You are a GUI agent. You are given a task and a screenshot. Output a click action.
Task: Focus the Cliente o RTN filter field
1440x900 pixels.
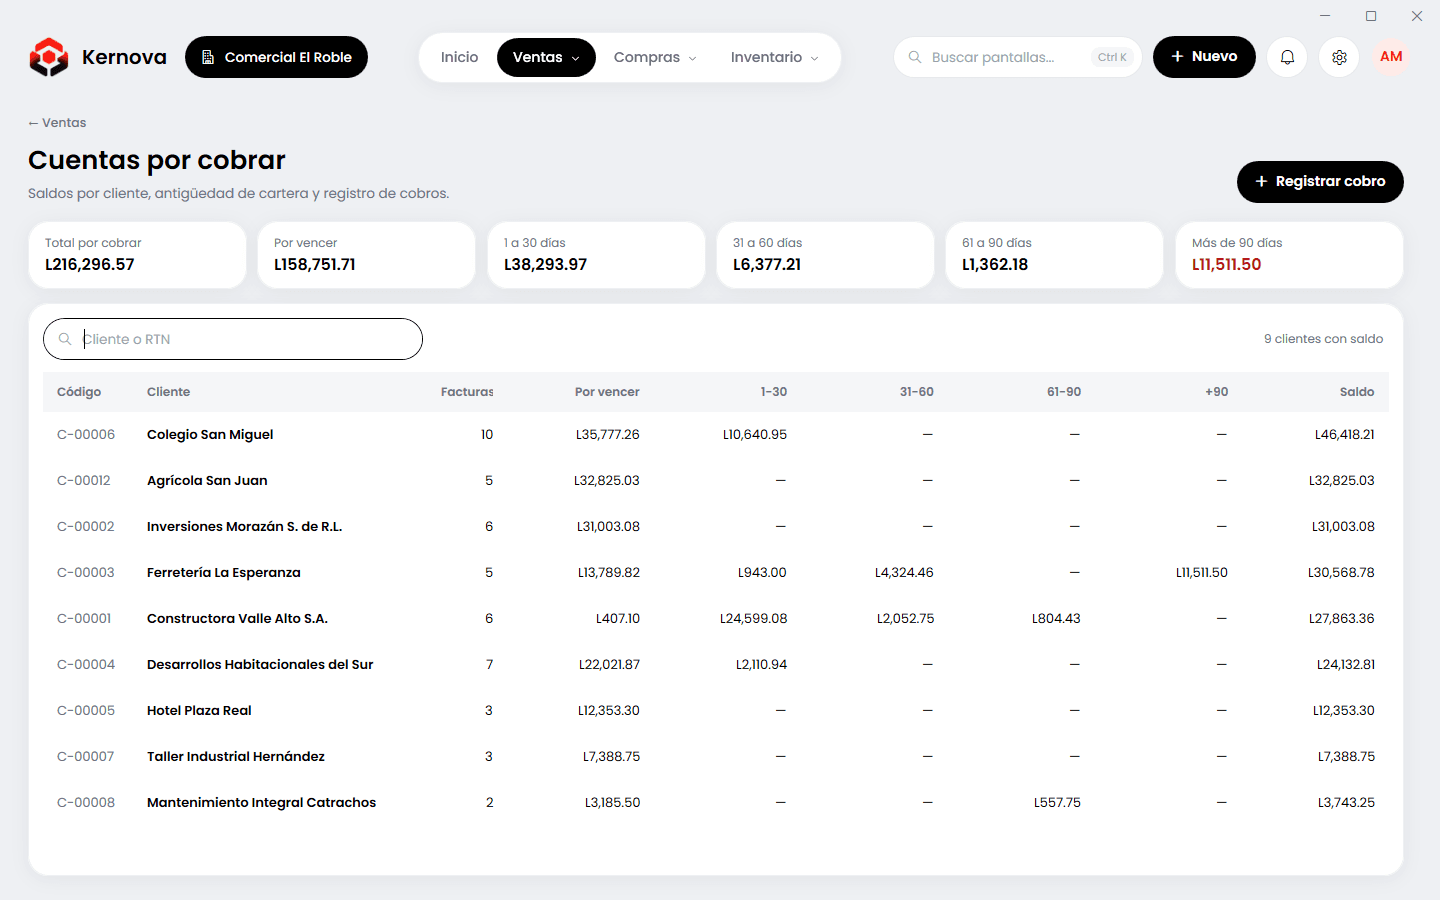click(233, 339)
